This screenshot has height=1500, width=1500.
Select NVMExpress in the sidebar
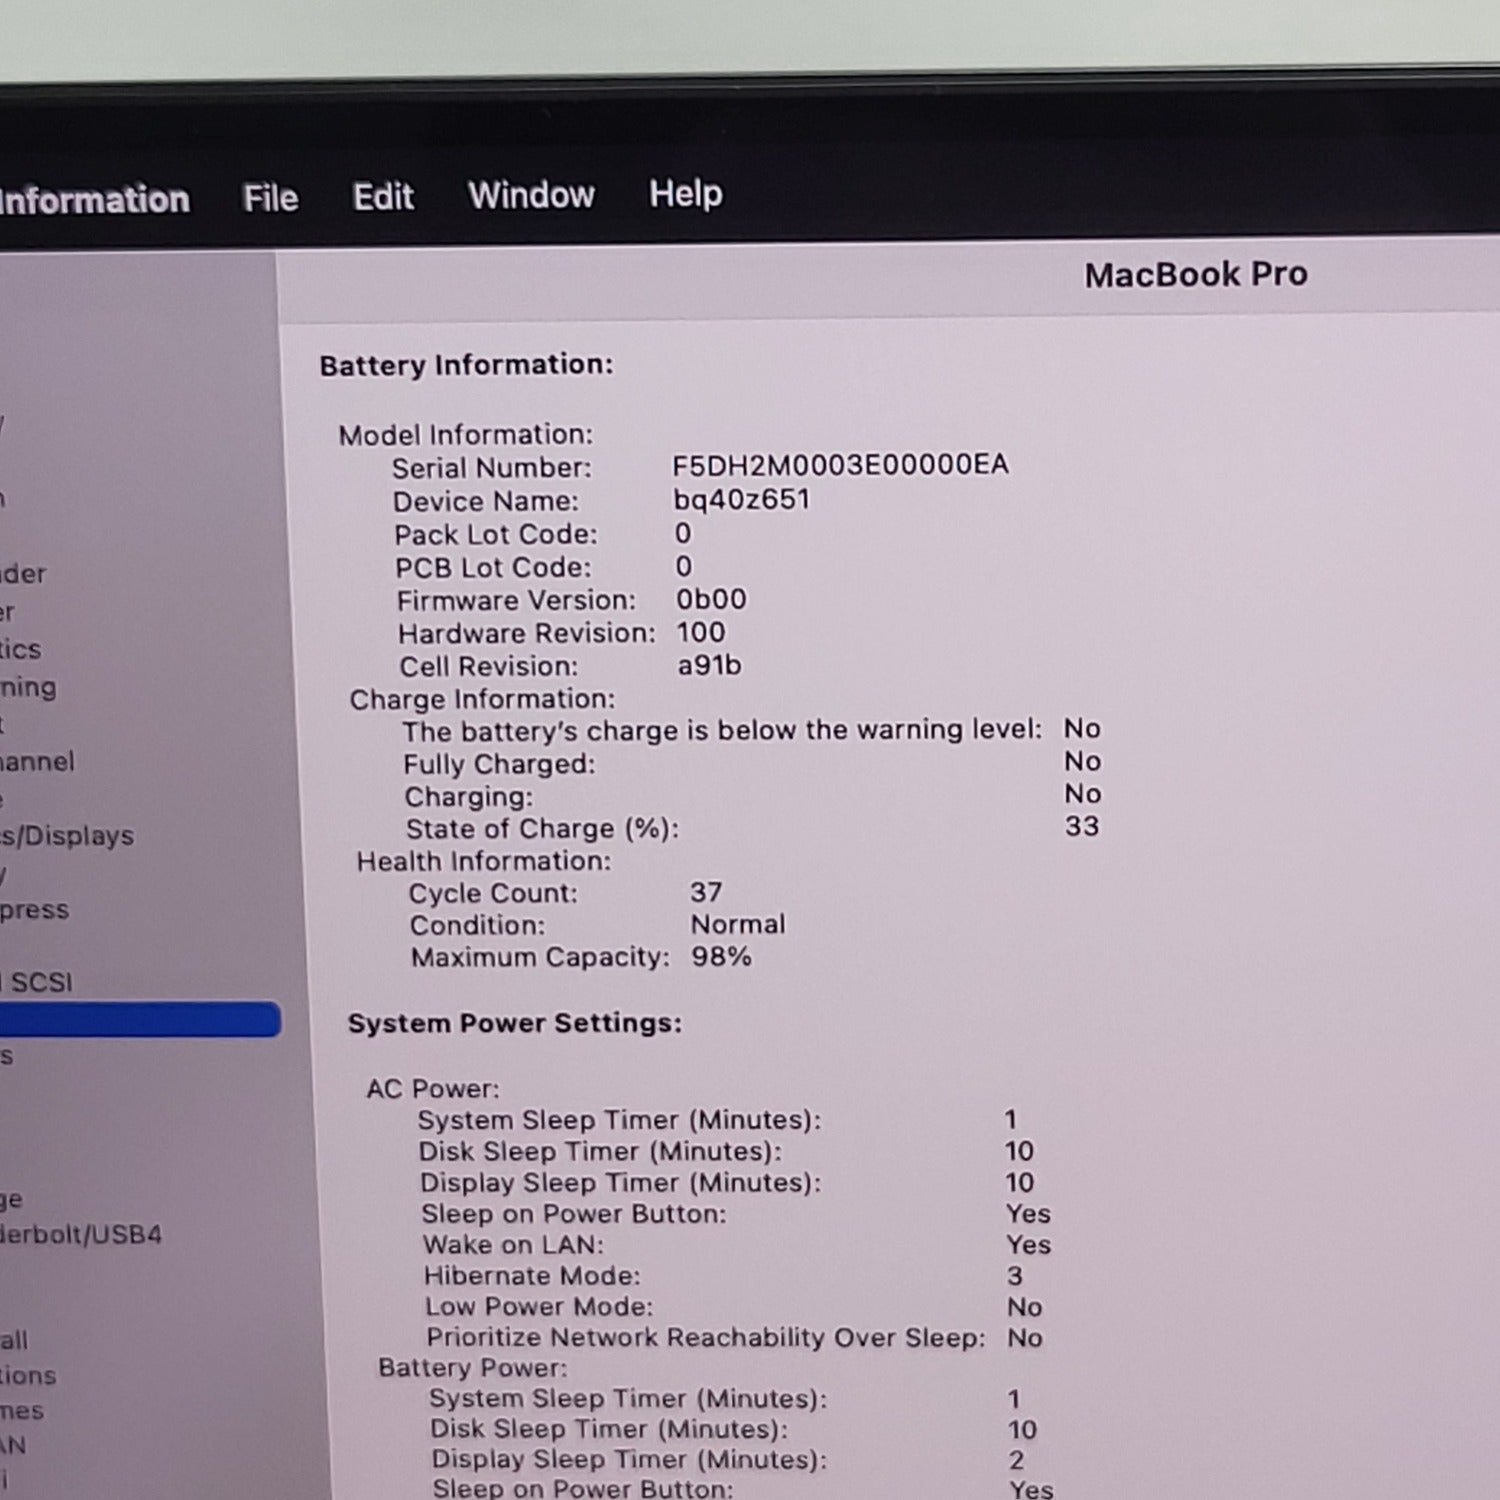pos(34,910)
